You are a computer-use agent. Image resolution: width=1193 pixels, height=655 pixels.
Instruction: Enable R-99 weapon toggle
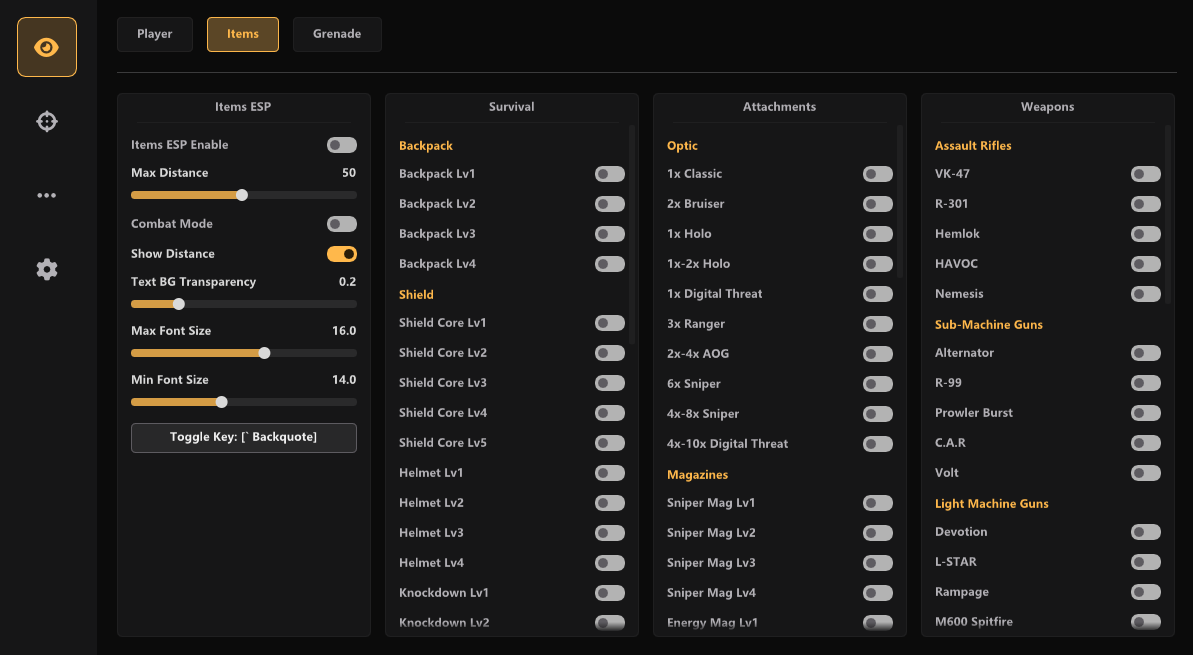pos(1145,383)
